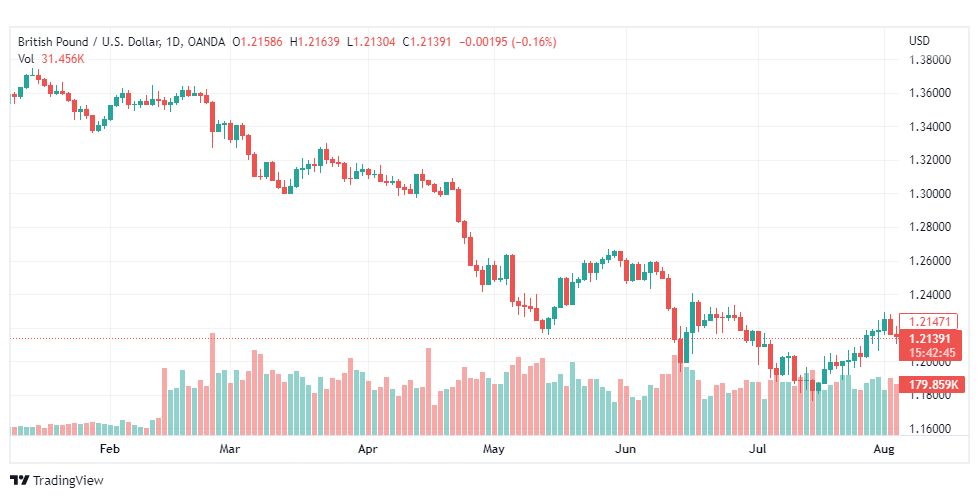Select the 31.456K volume value
The width and height of the screenshot is (979, 498).
coord(63,59)
